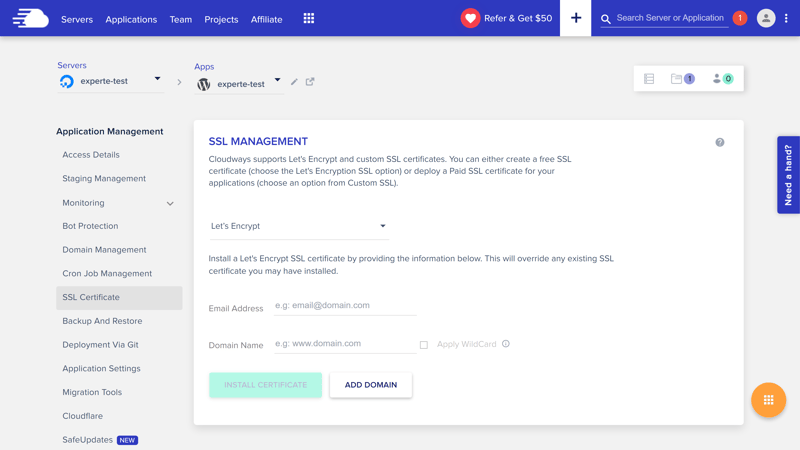Image resolution: width=800 pixels, height=450 pixels.
Task: Select Domain Management in sidebar
Action: point(104,250)
